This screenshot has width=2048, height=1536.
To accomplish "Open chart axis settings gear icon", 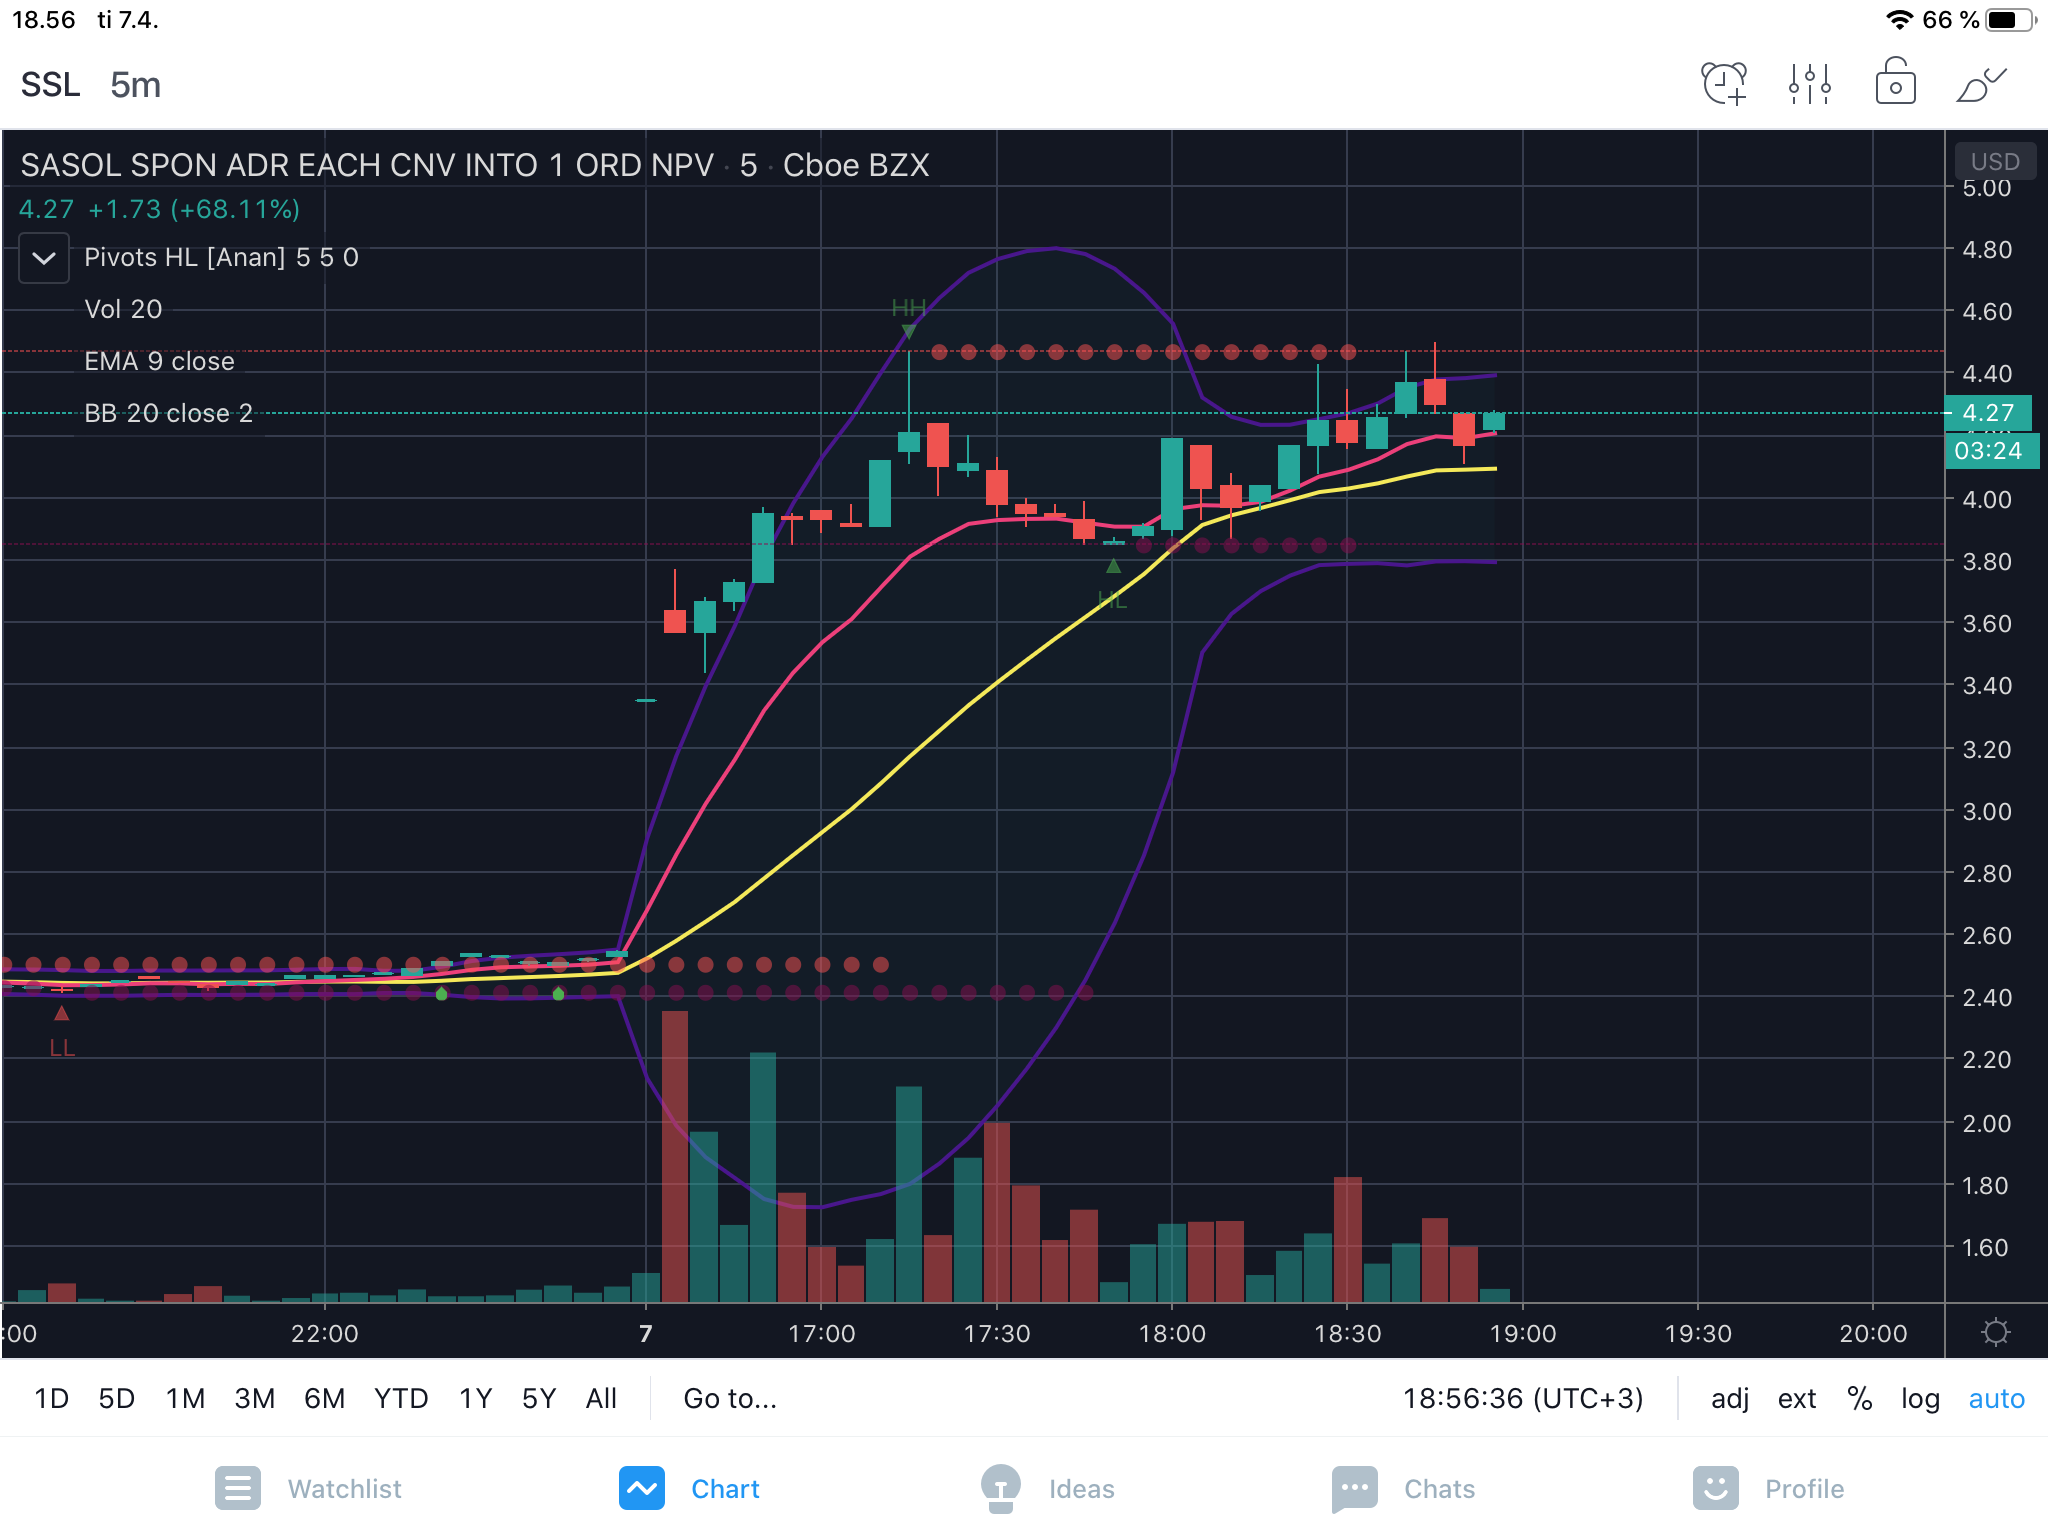I will 1996,1332.
